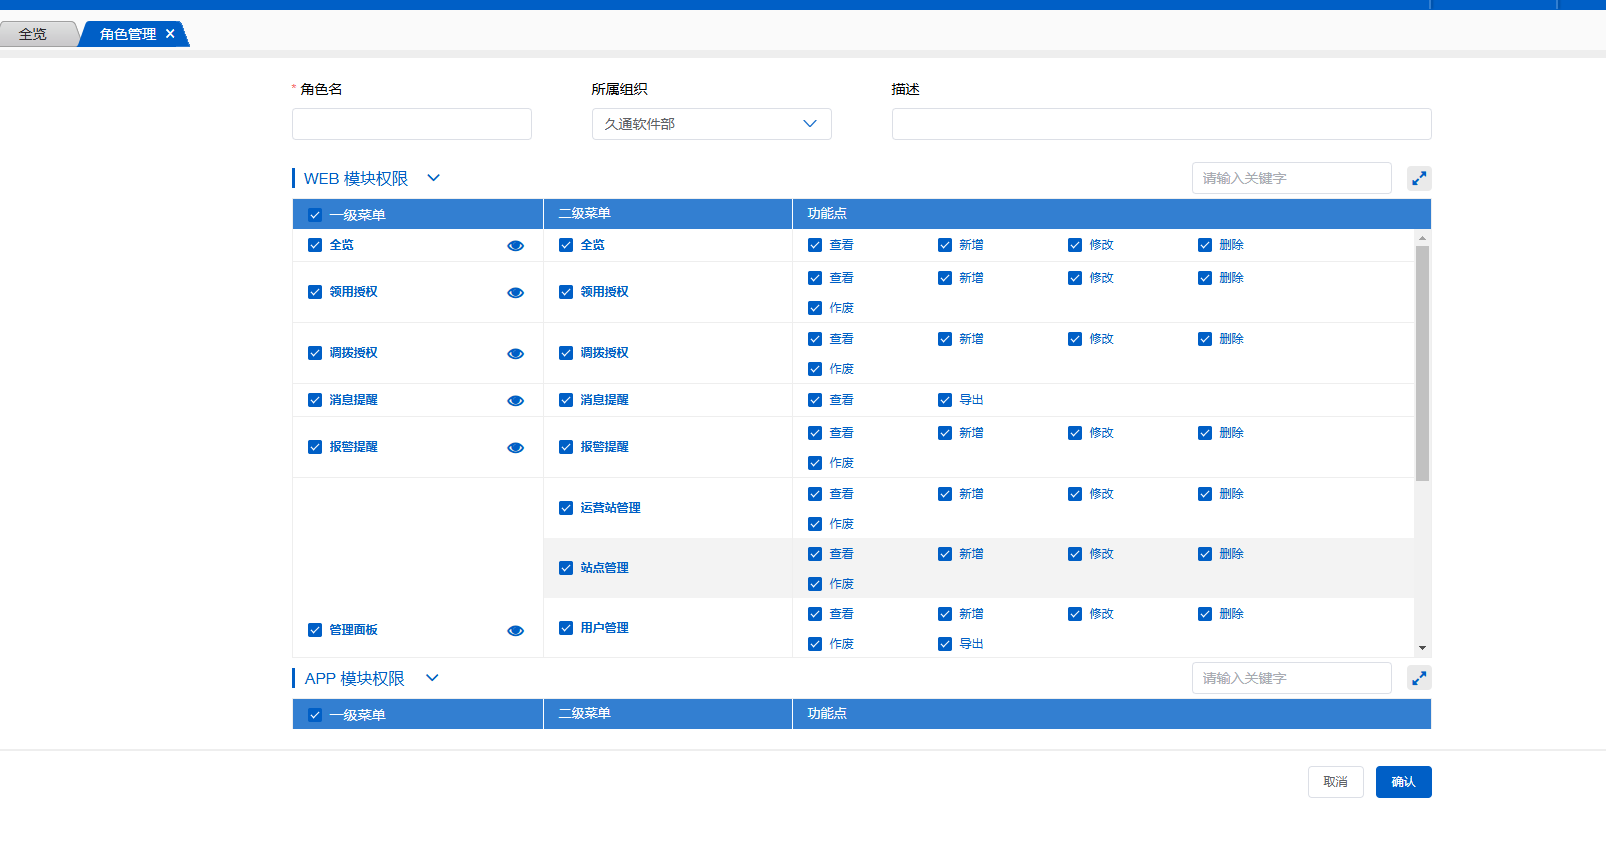Click the 取消 button
The image size is (1606, 848).
(x=1335, y=782)
